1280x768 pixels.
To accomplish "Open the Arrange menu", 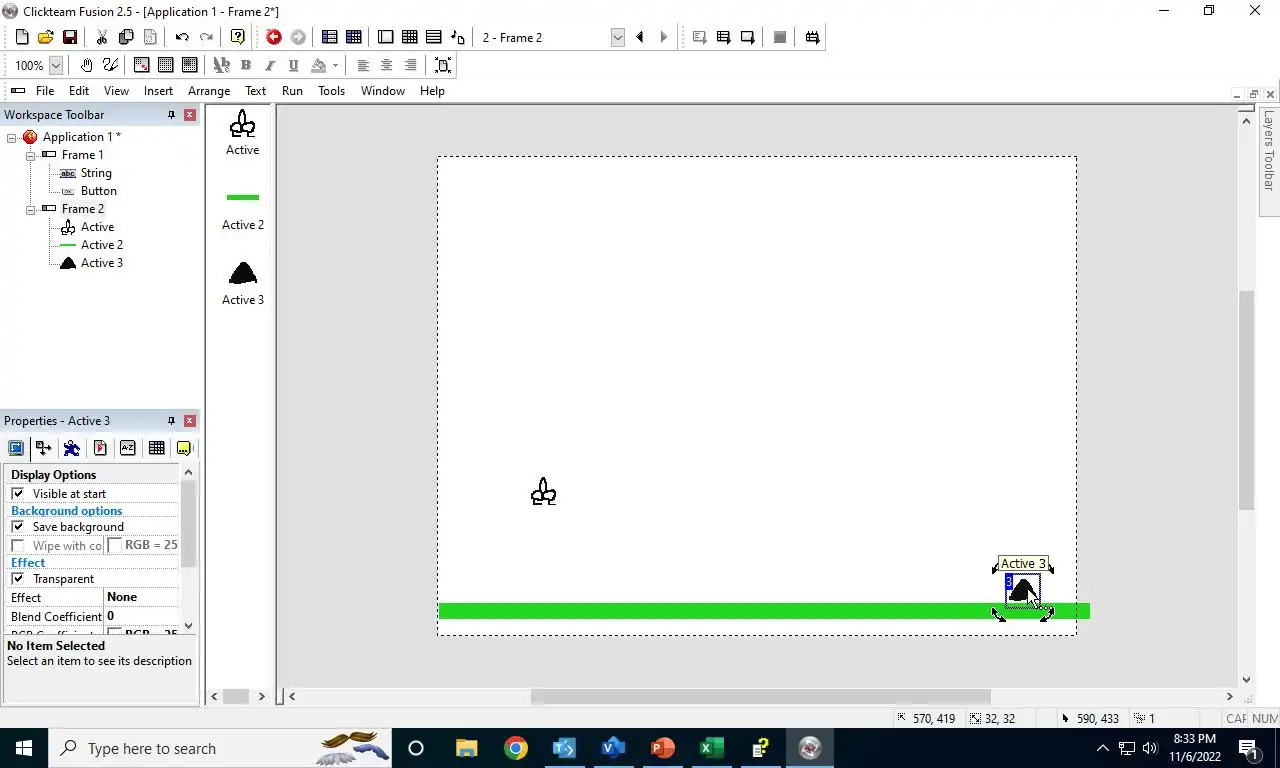I will [209, 91].
